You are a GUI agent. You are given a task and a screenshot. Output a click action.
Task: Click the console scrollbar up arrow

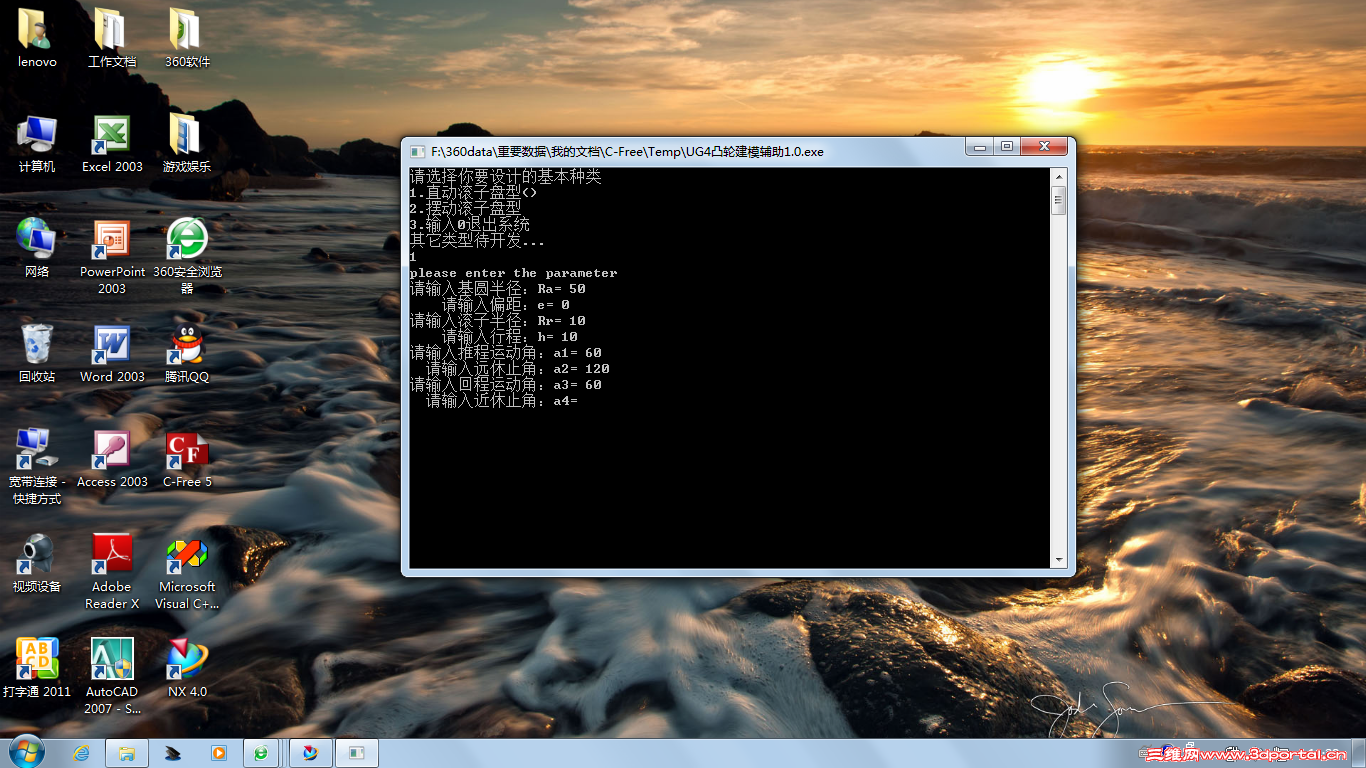[x=1058, y=176]
